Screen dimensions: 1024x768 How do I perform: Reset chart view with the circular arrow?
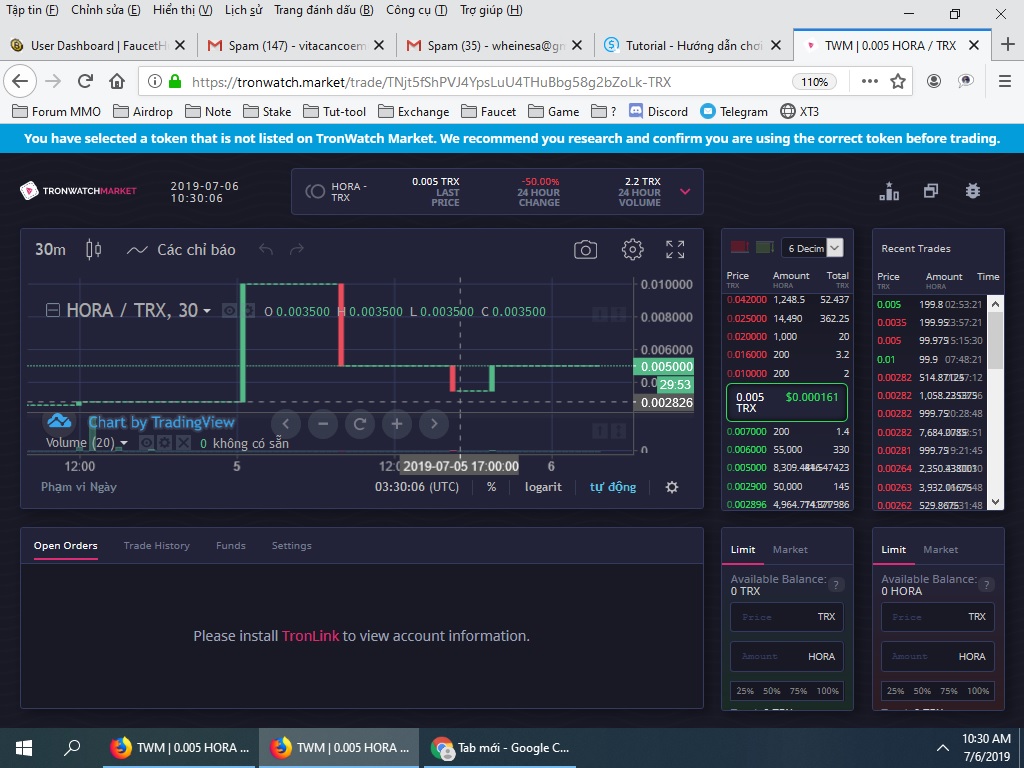click(x=359, y=424)
